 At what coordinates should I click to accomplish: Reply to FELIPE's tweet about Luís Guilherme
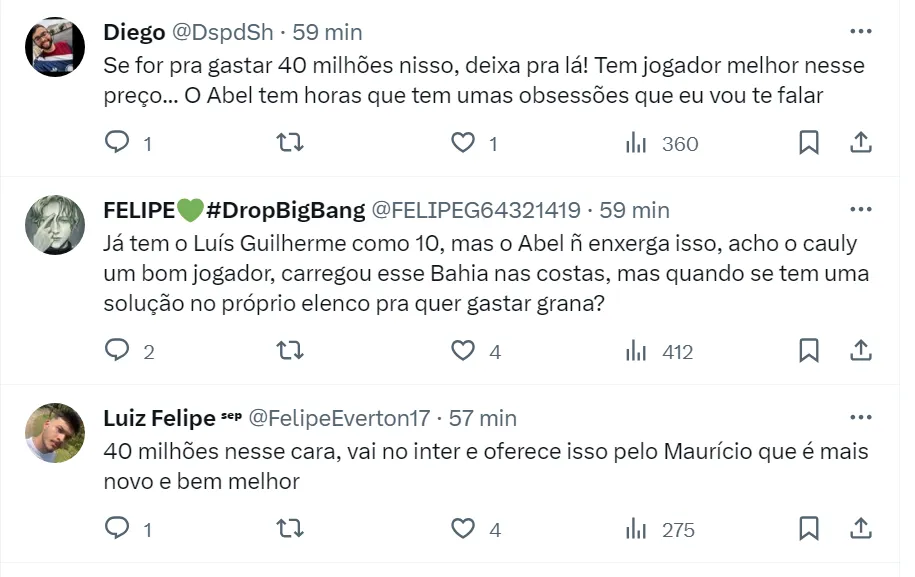(x=118, y=351)
